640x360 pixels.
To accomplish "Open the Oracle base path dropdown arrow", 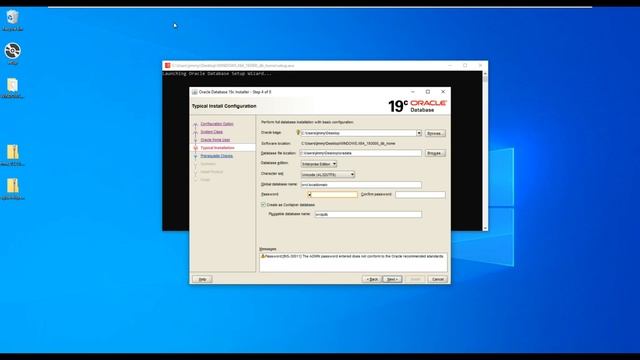I will pyautogui.click(x=419, y=133).
